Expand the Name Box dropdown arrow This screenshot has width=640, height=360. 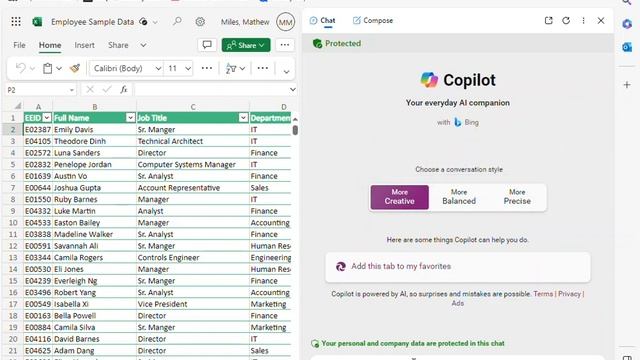pyautogui.click(x=71, y=90)
